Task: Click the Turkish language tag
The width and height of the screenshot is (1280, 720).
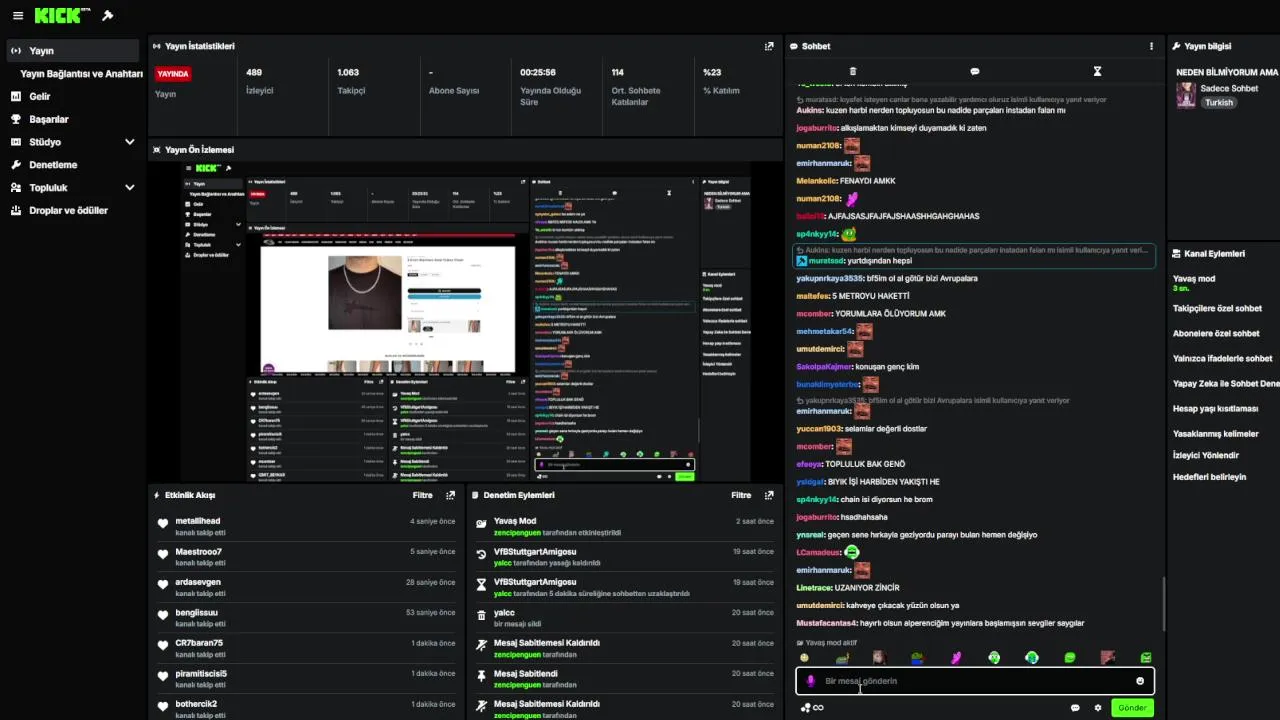Action: [1219, 102]
